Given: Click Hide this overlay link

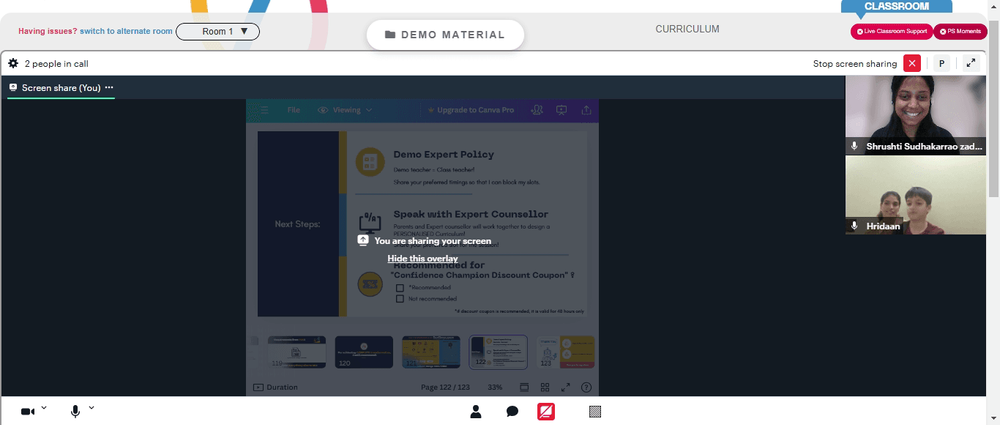Looking at the screenshot, I should coord(422,258).
